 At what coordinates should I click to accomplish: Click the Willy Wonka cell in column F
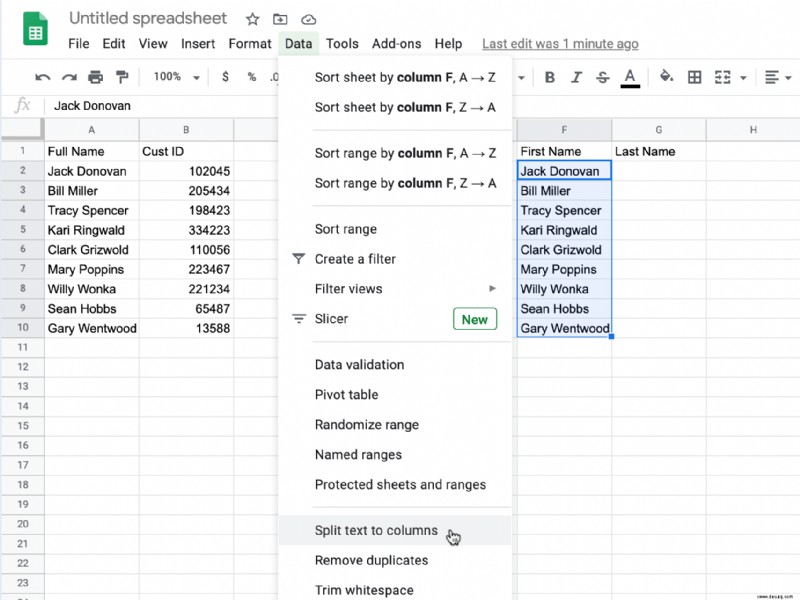(564, 289)
